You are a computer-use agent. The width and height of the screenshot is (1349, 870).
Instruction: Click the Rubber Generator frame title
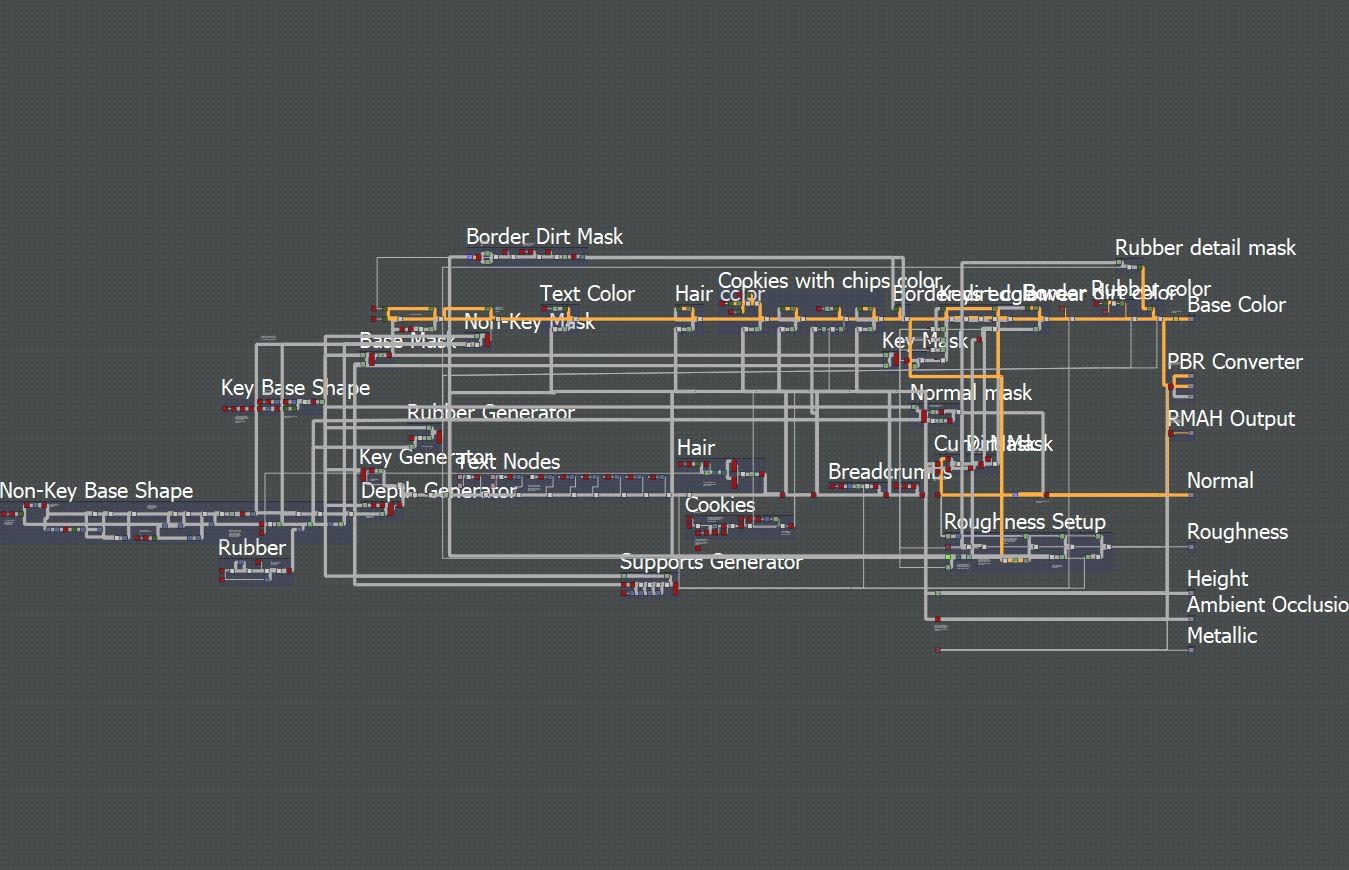pos(491,413)
